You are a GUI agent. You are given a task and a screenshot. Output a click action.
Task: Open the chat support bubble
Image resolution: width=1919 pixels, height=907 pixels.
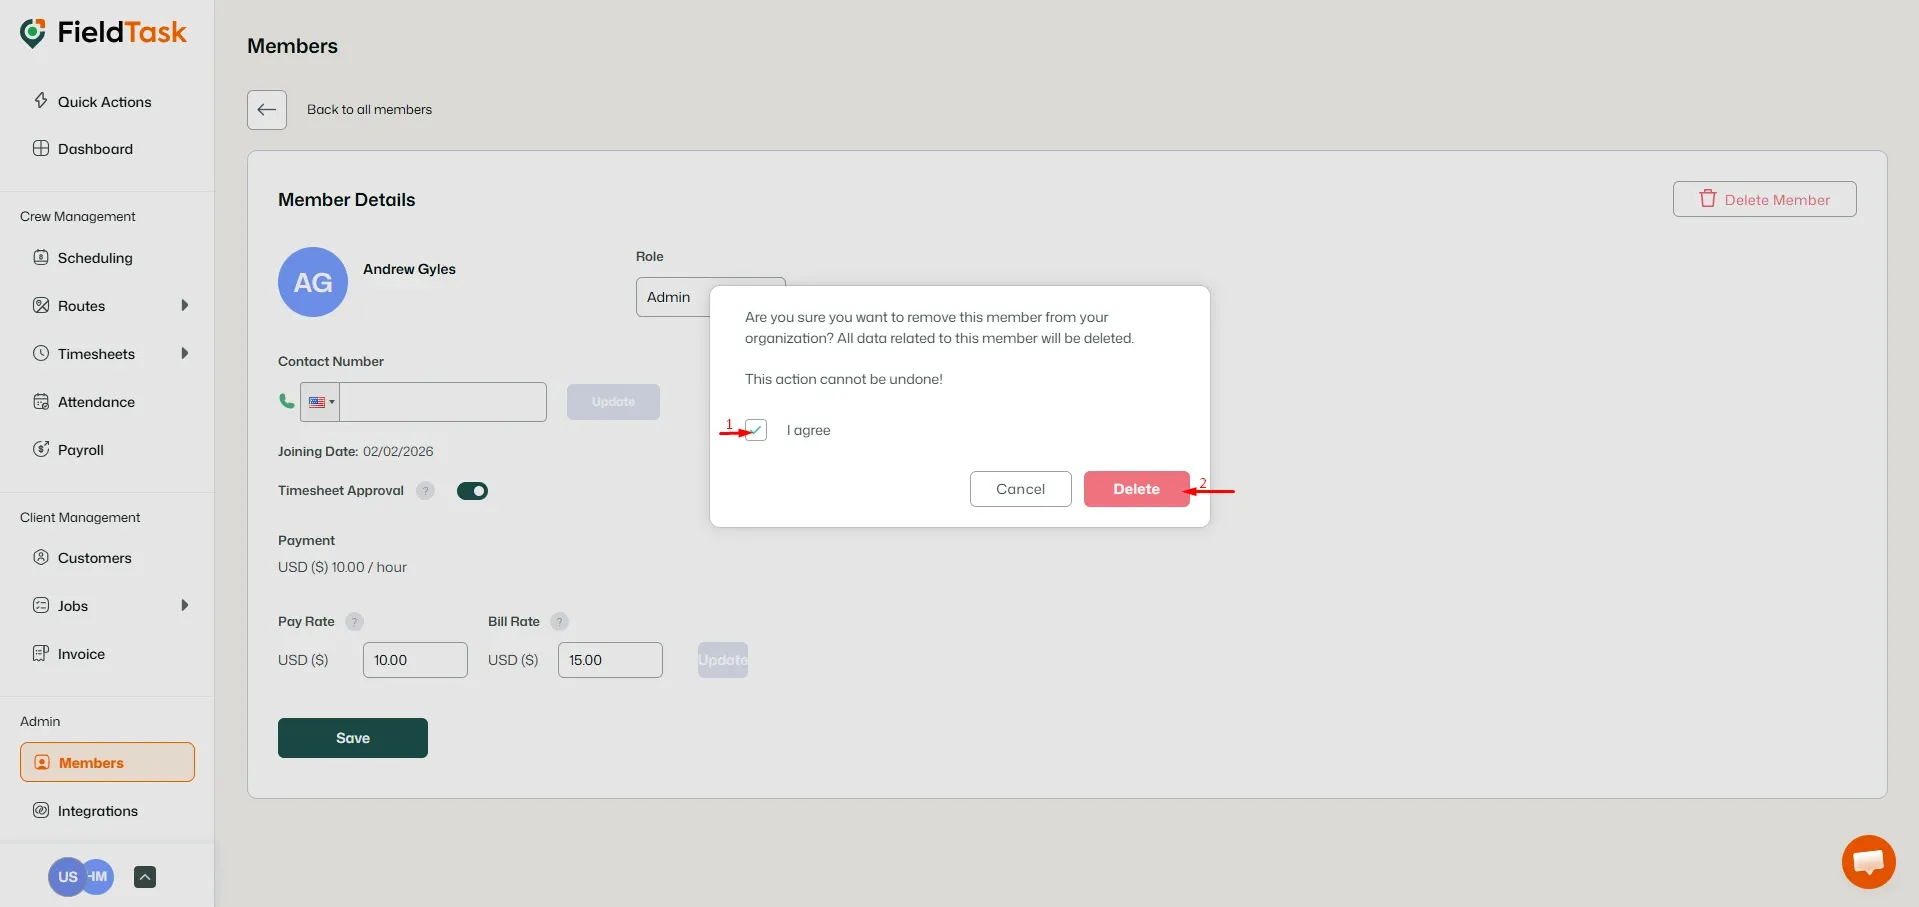click(x=1867, y=861)
